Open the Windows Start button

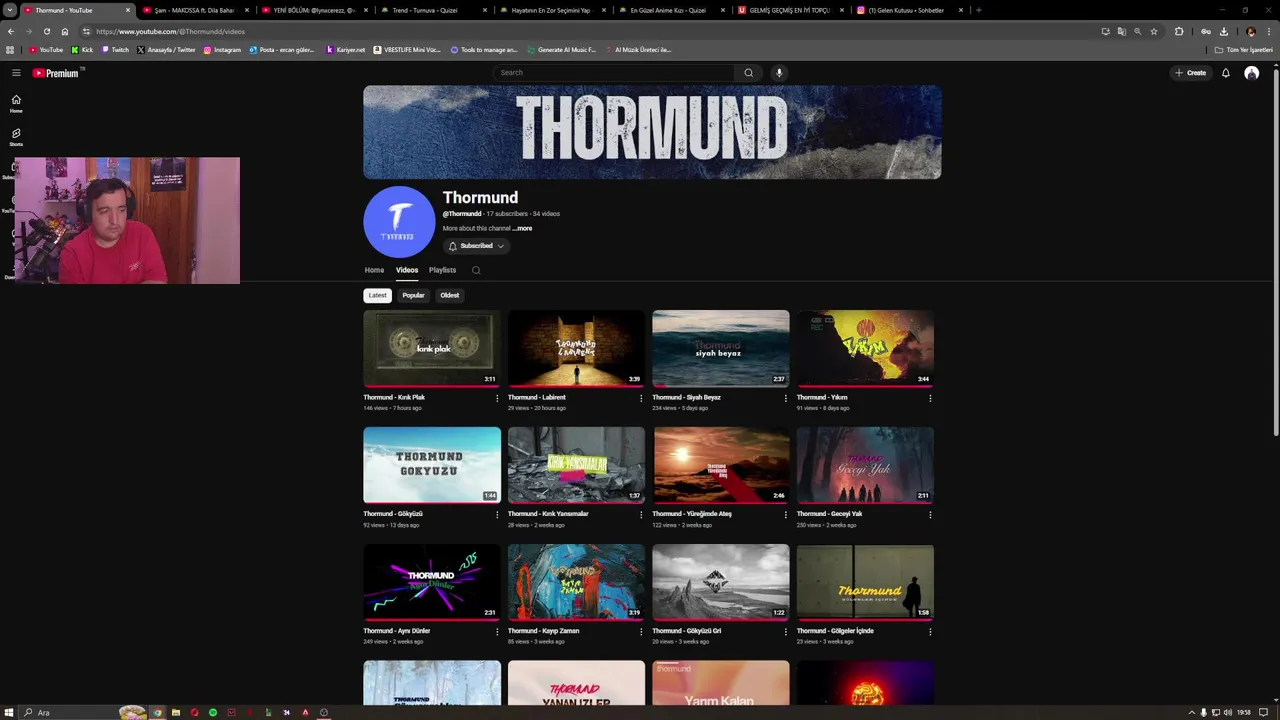[x=9, y=712]
